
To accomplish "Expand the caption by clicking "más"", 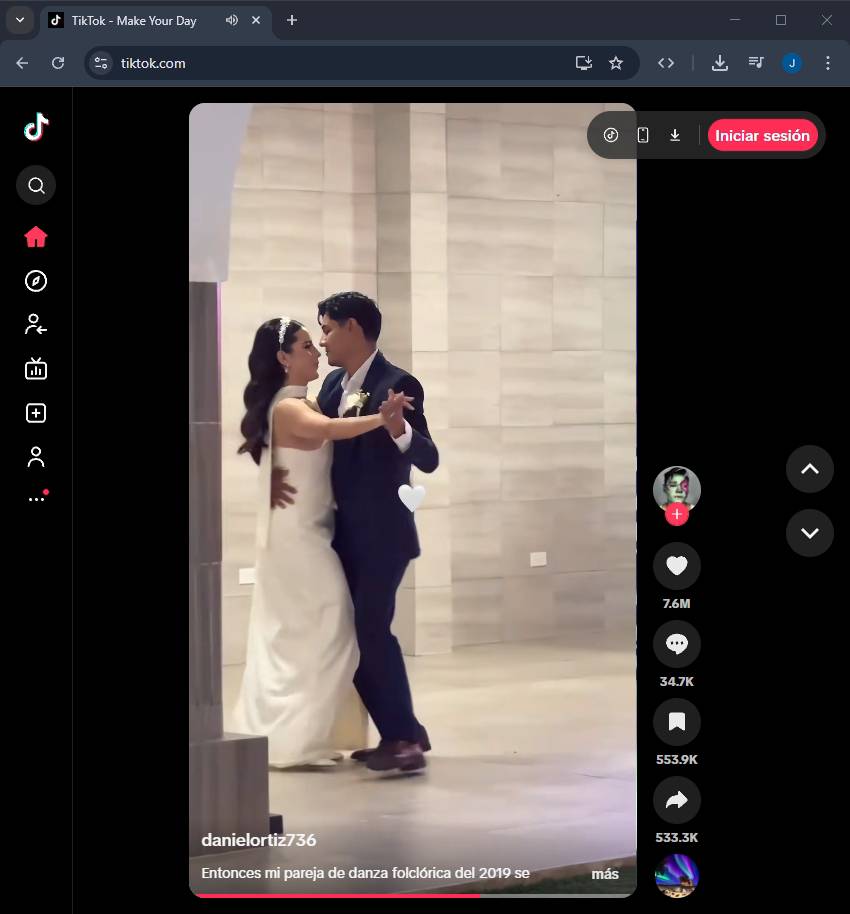I will click(x=604, y=874).
